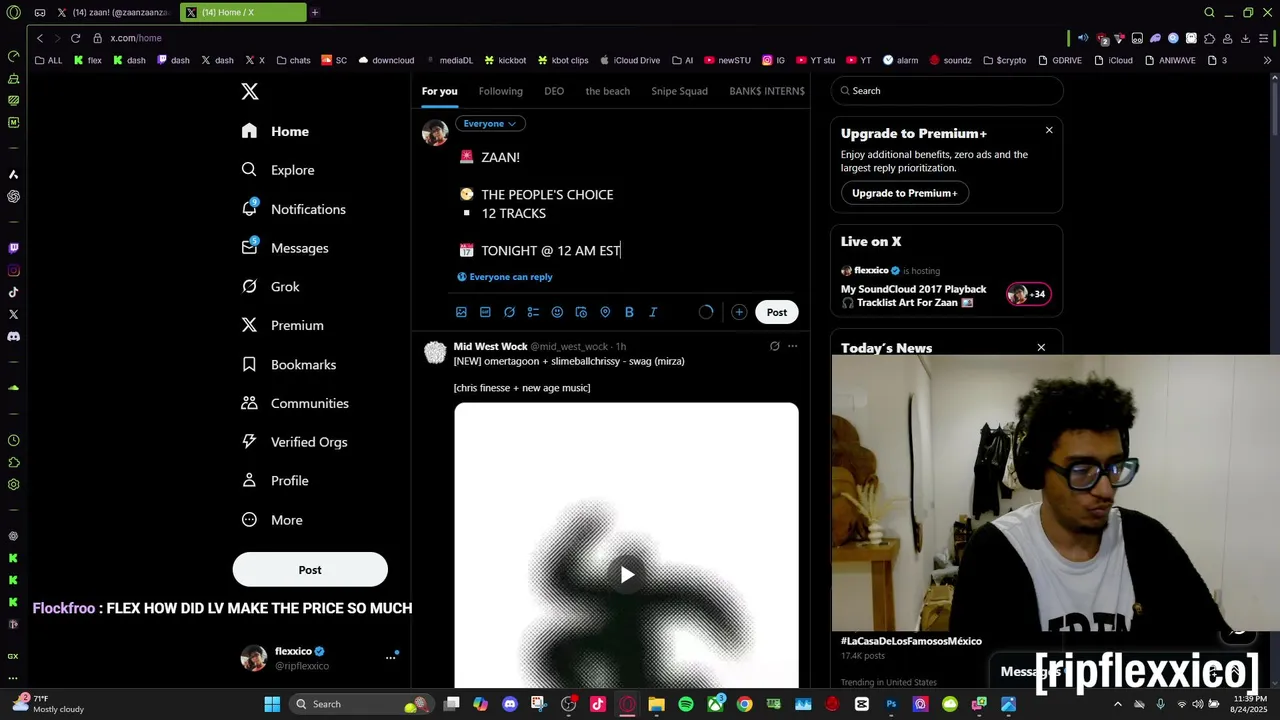
Task: Submit post with composer Post button
Action: 776,312
